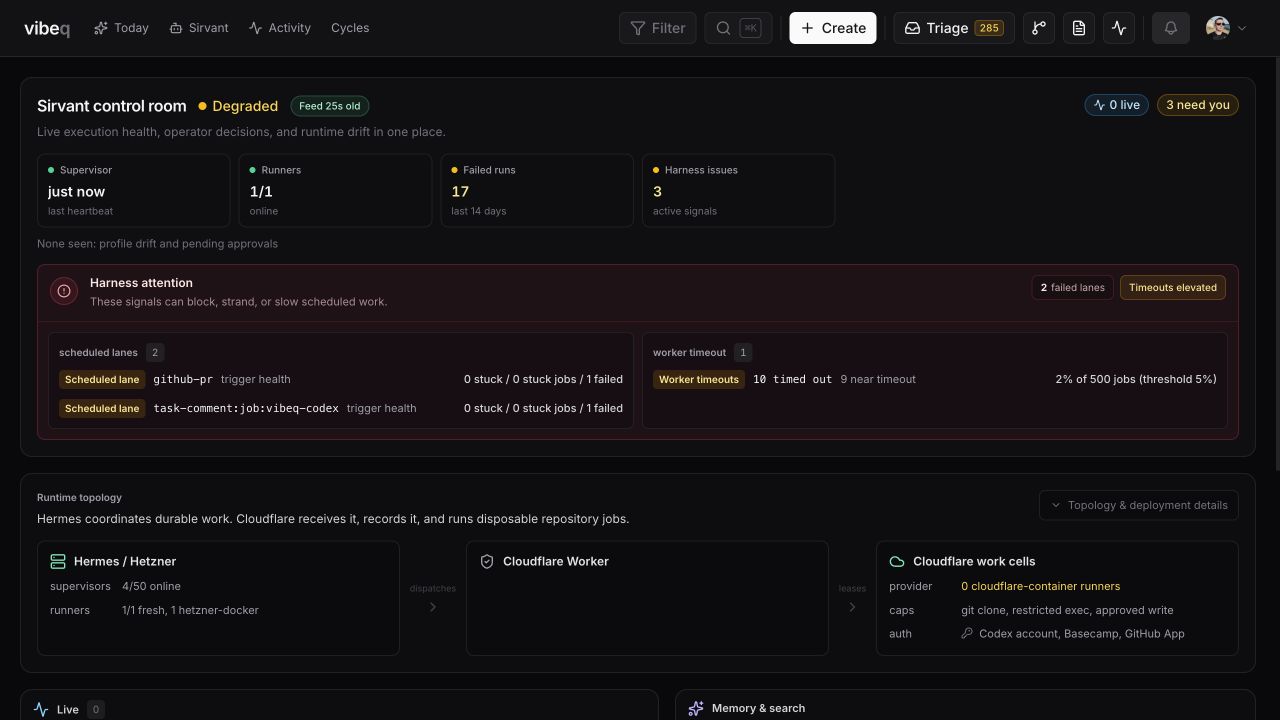This screenshot has width=1280, height=720.
Task: Click the Today sparkle icon
Action: point(101,28)
